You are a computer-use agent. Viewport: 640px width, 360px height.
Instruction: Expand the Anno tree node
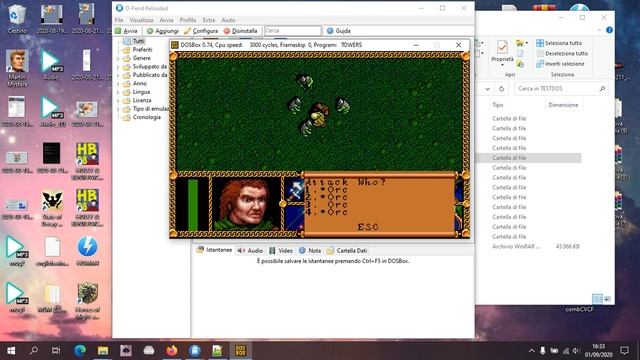coord(118,83)
